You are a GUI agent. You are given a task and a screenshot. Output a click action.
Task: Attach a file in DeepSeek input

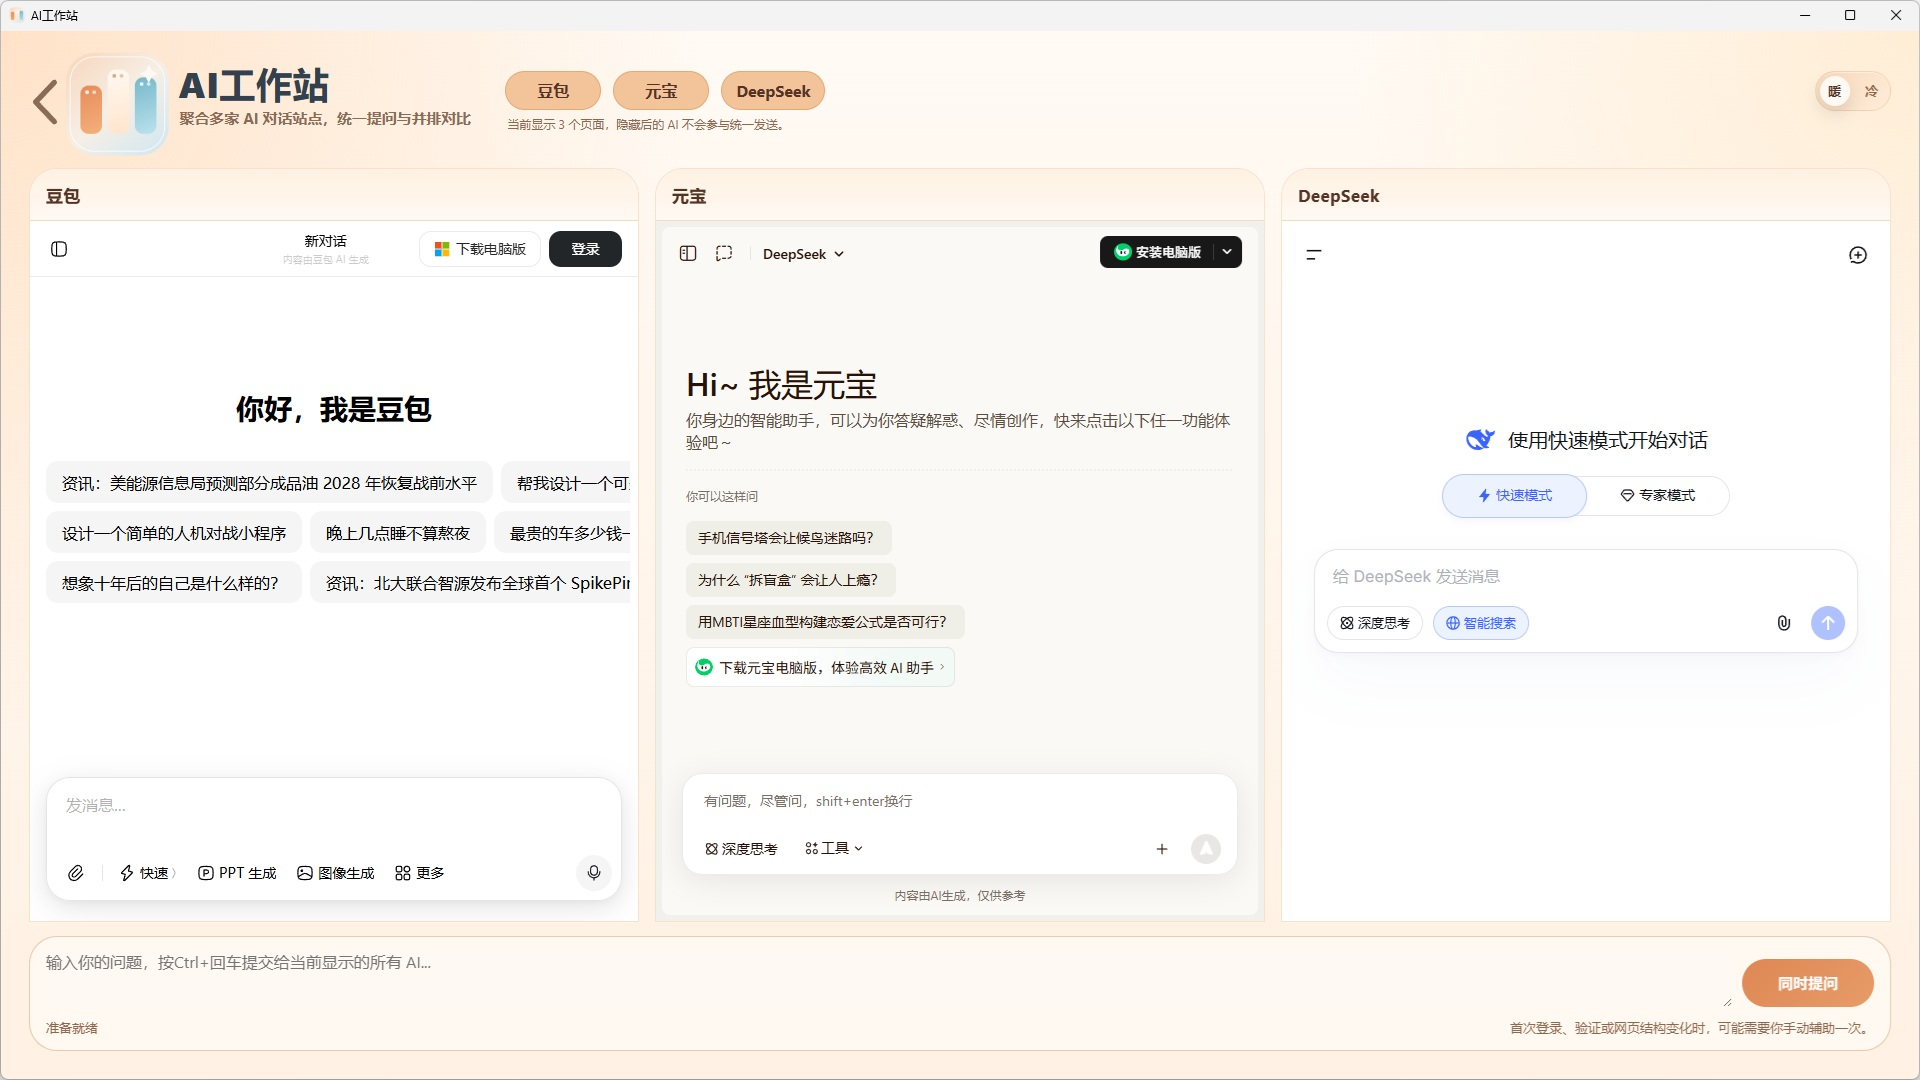(1784, 623)
